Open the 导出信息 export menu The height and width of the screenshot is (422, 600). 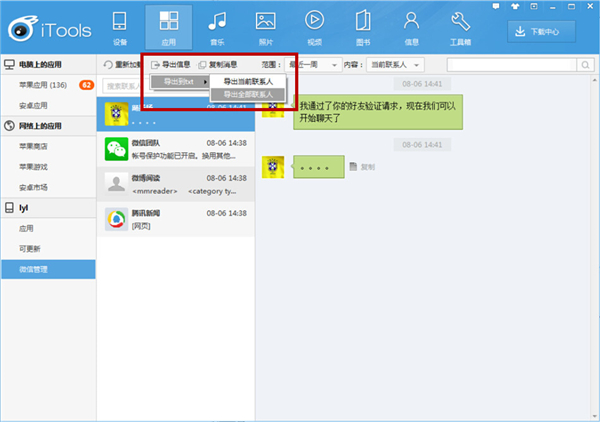tap(170, 65)
